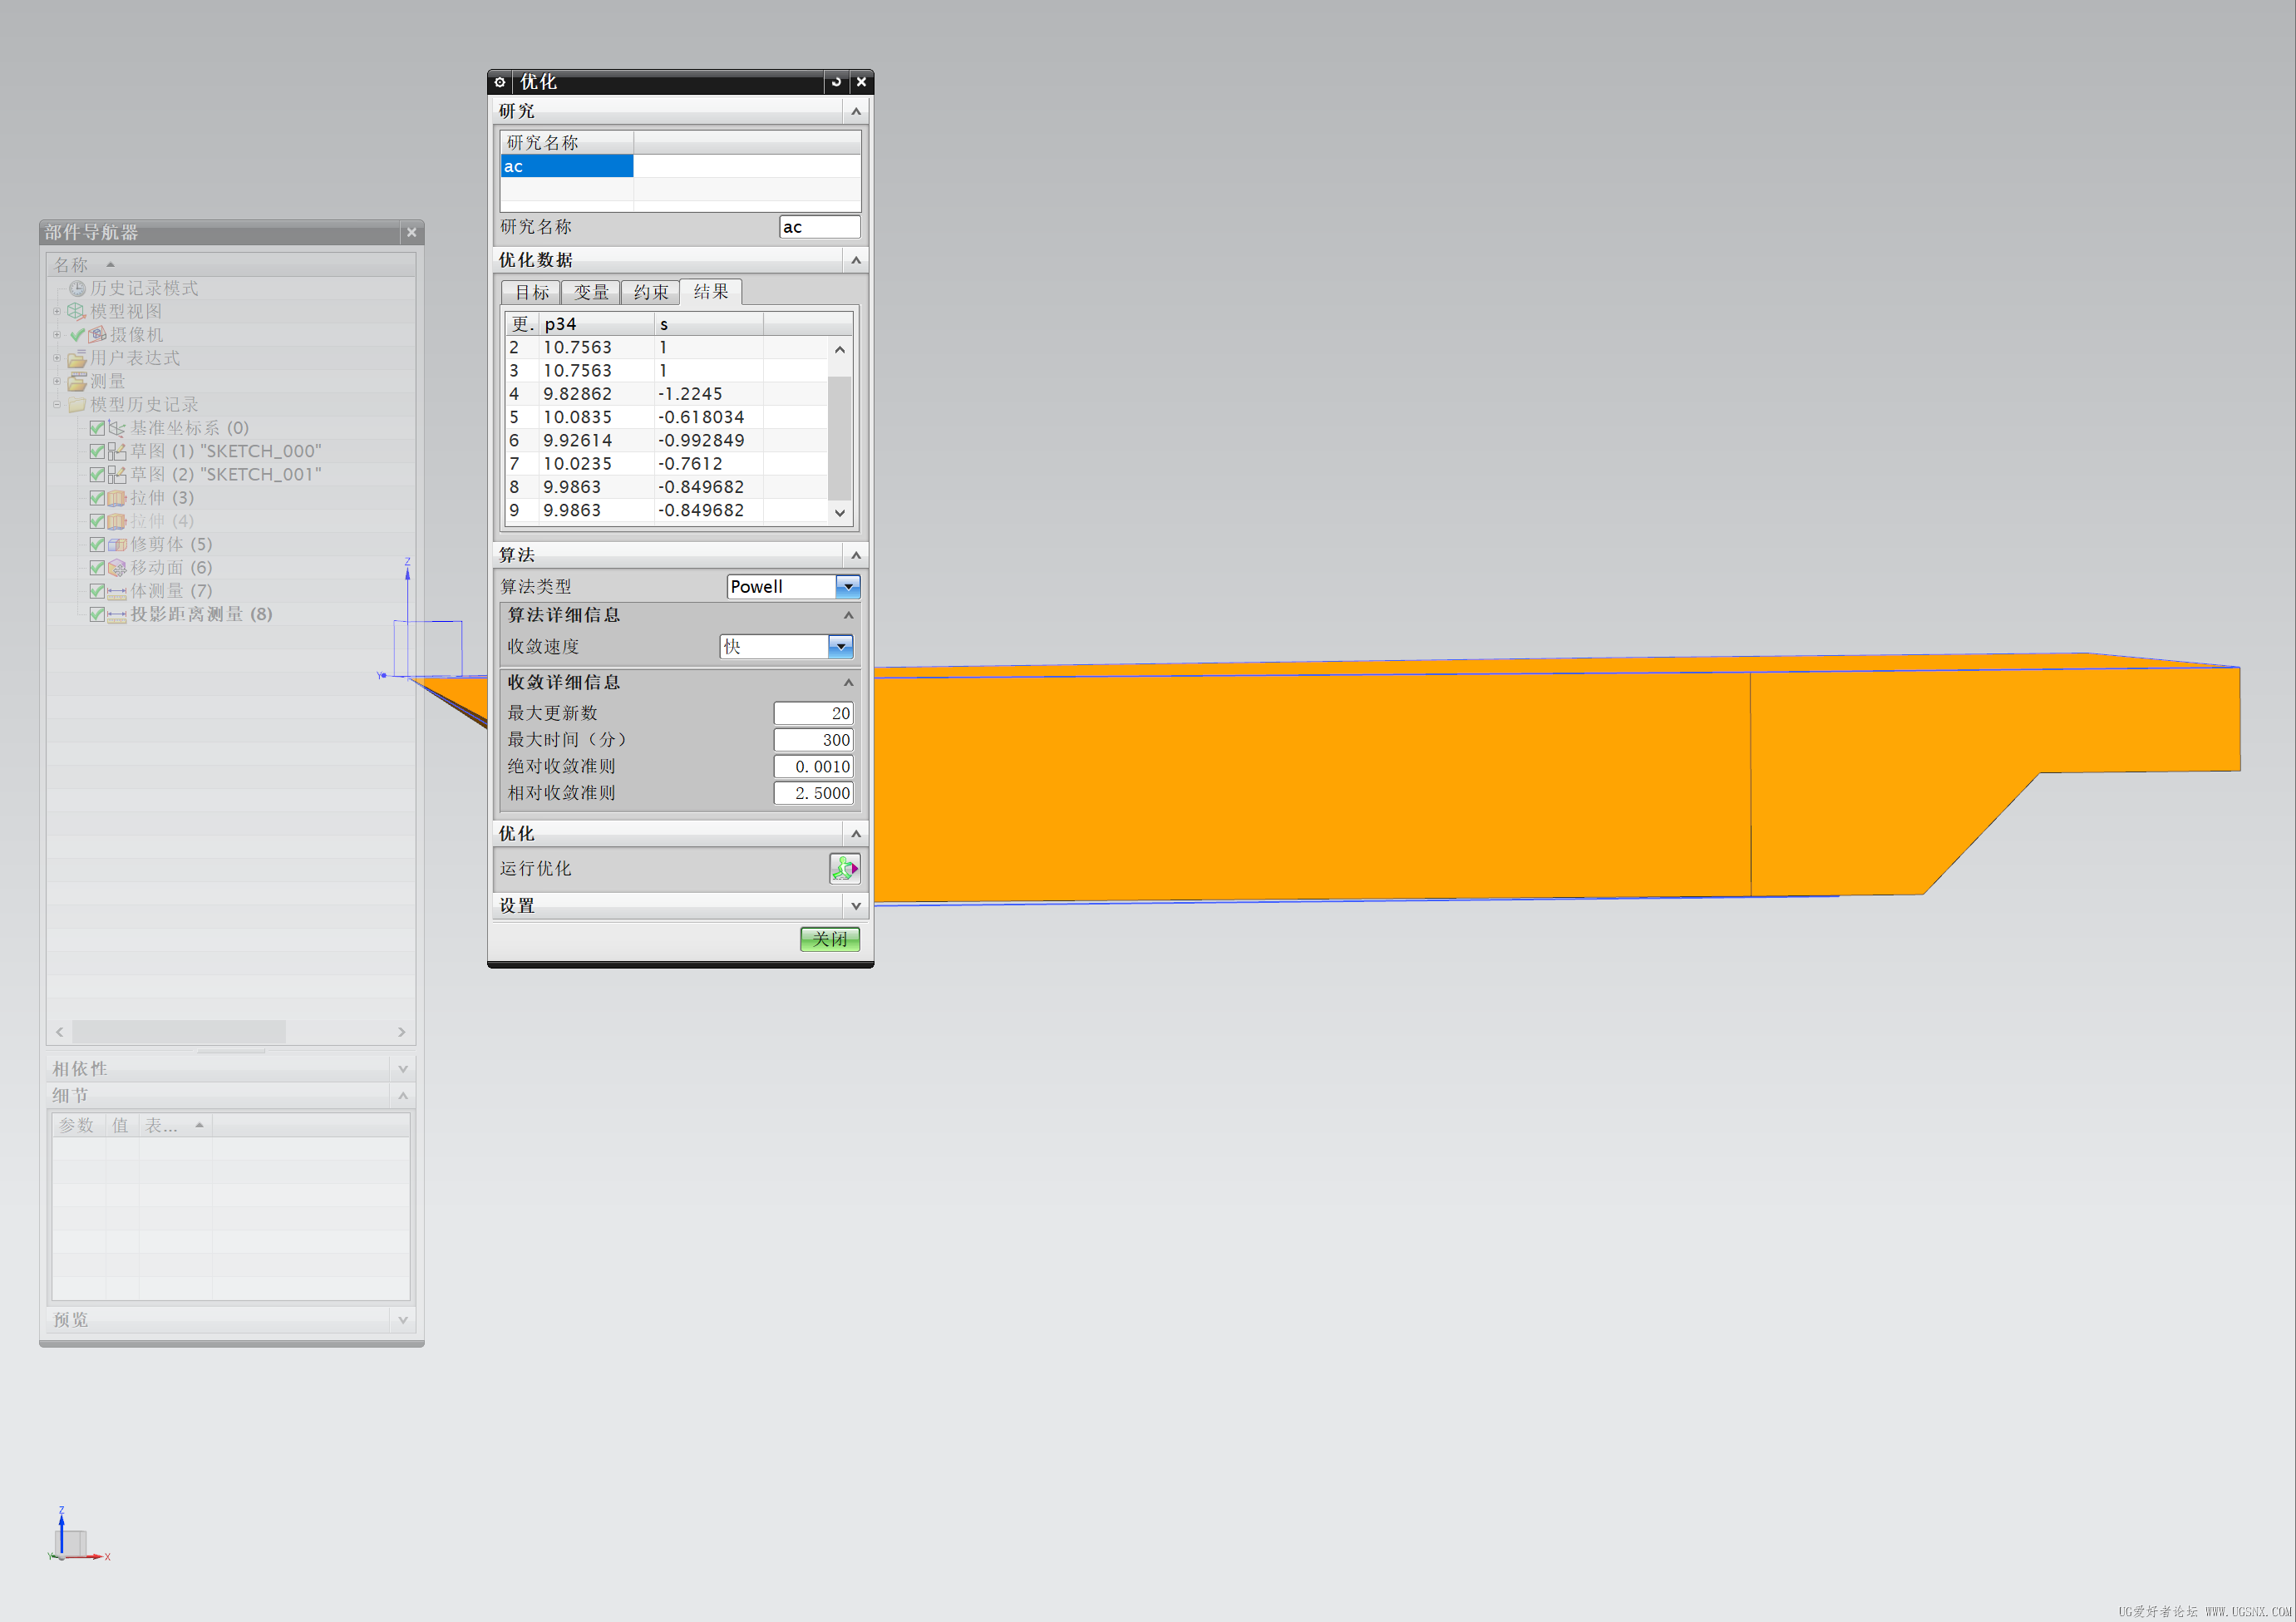Switch to the 目标 (objective) tab

pyautogui.click(x=532, y=292)
